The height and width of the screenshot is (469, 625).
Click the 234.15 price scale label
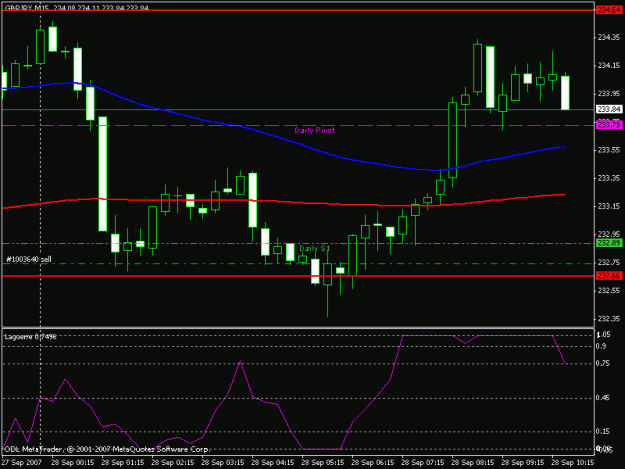(609, 65)
